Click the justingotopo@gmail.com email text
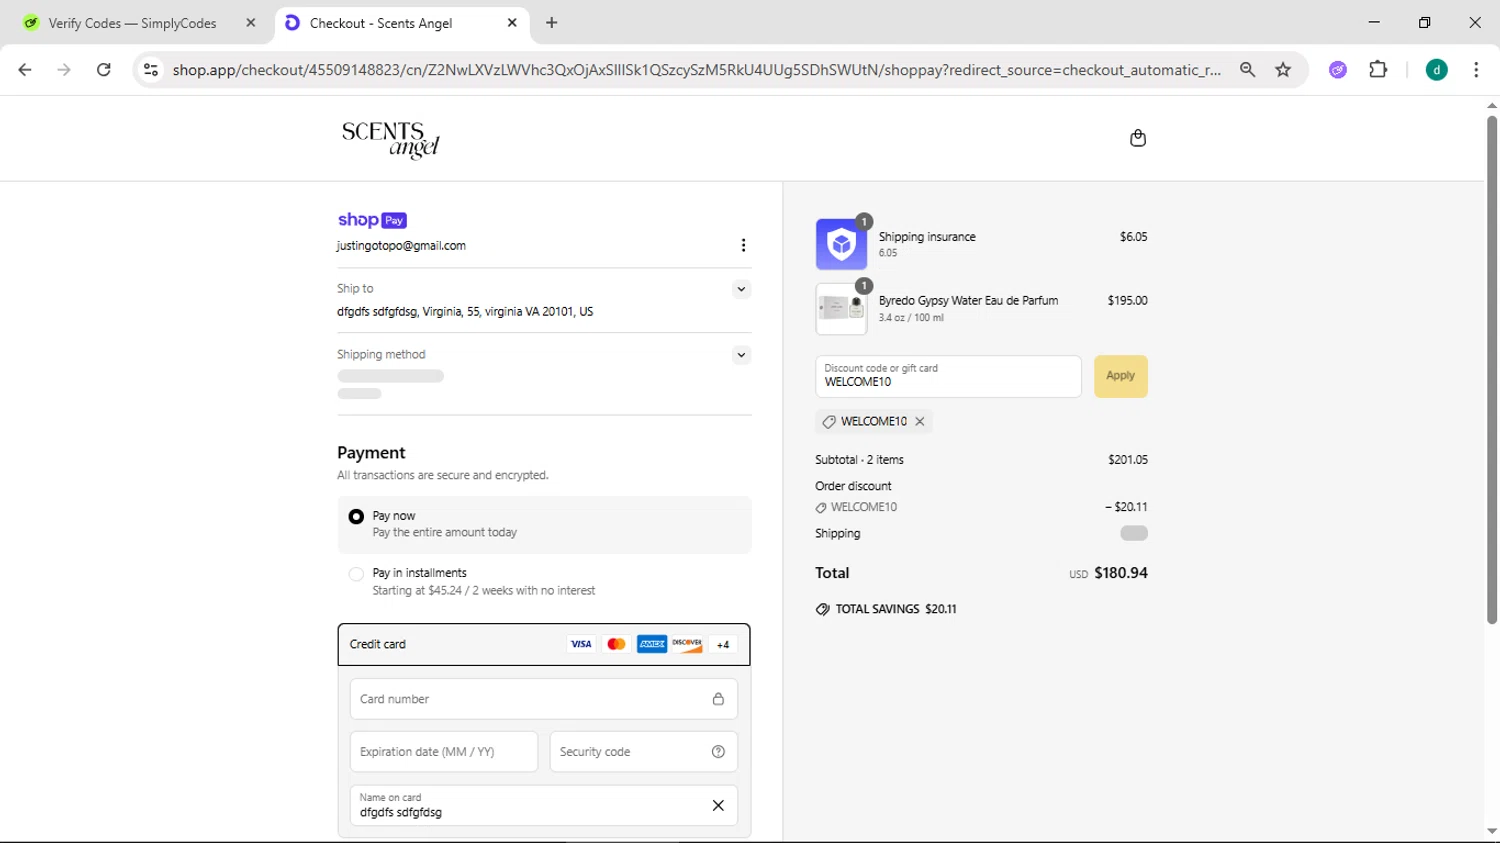Viewport: 1500px width, 843px height. (x=401, y=246)
